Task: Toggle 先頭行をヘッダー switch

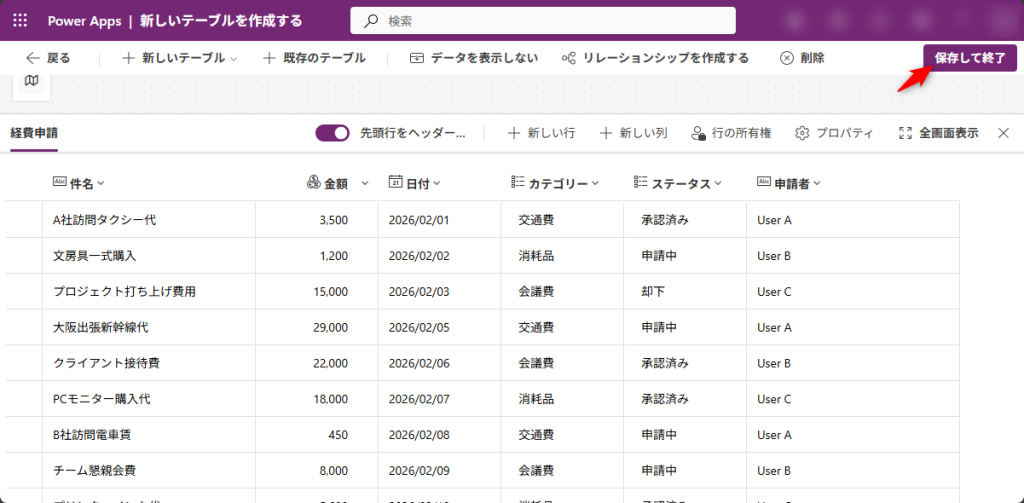Action: click(x=333, y=133)
